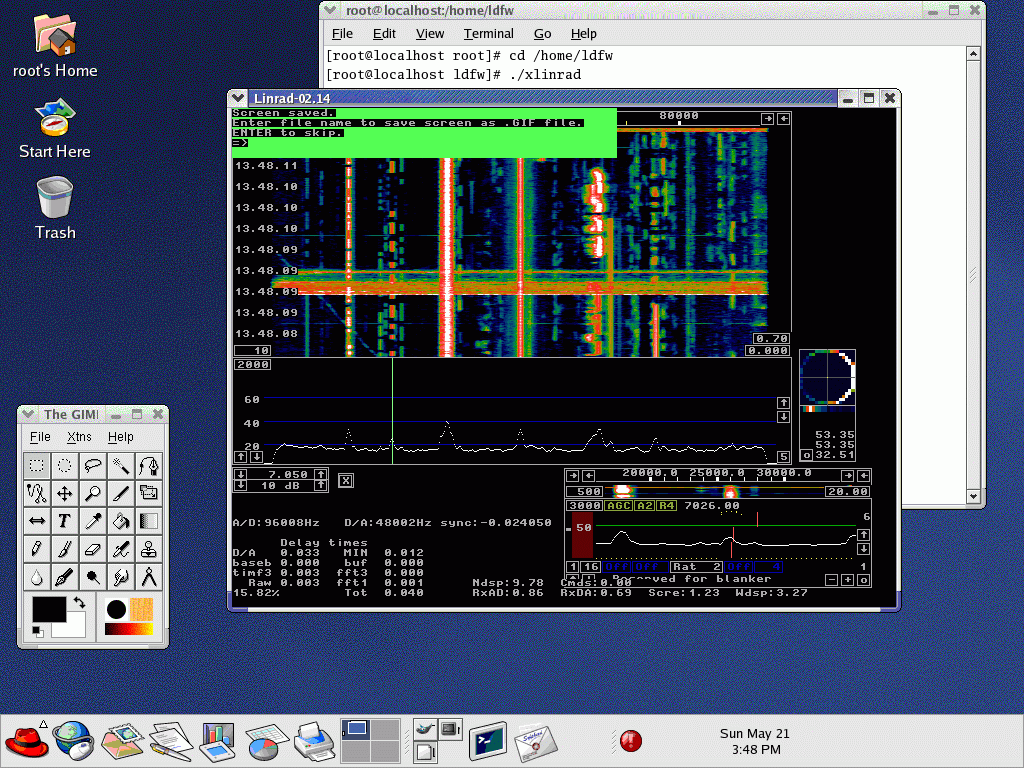
Task: Activate the Intelligent Scissors tool
Action: coord(37,493)
